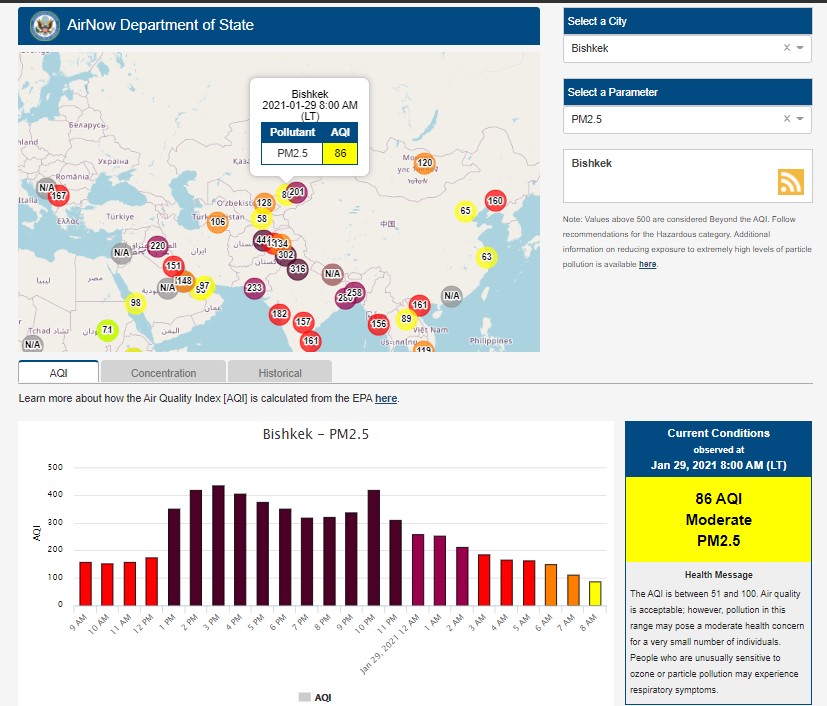Expand the Select a Parameter dropdown arrow
The height and width of the screenshot is (706, 827).
click(801, 119)
